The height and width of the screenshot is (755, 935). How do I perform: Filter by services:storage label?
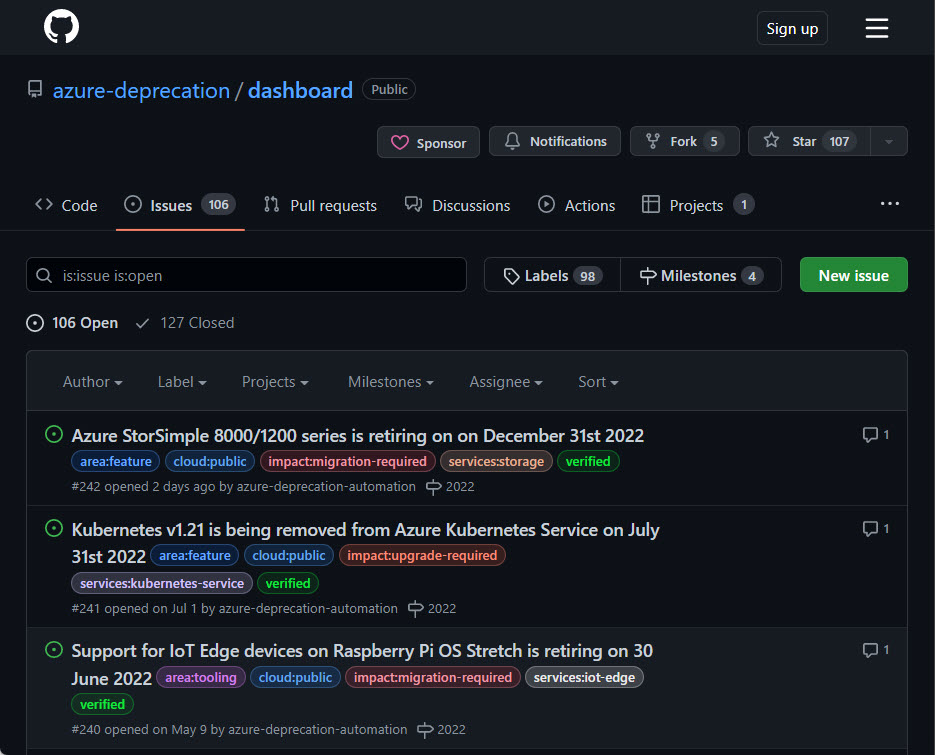point(496,462)
